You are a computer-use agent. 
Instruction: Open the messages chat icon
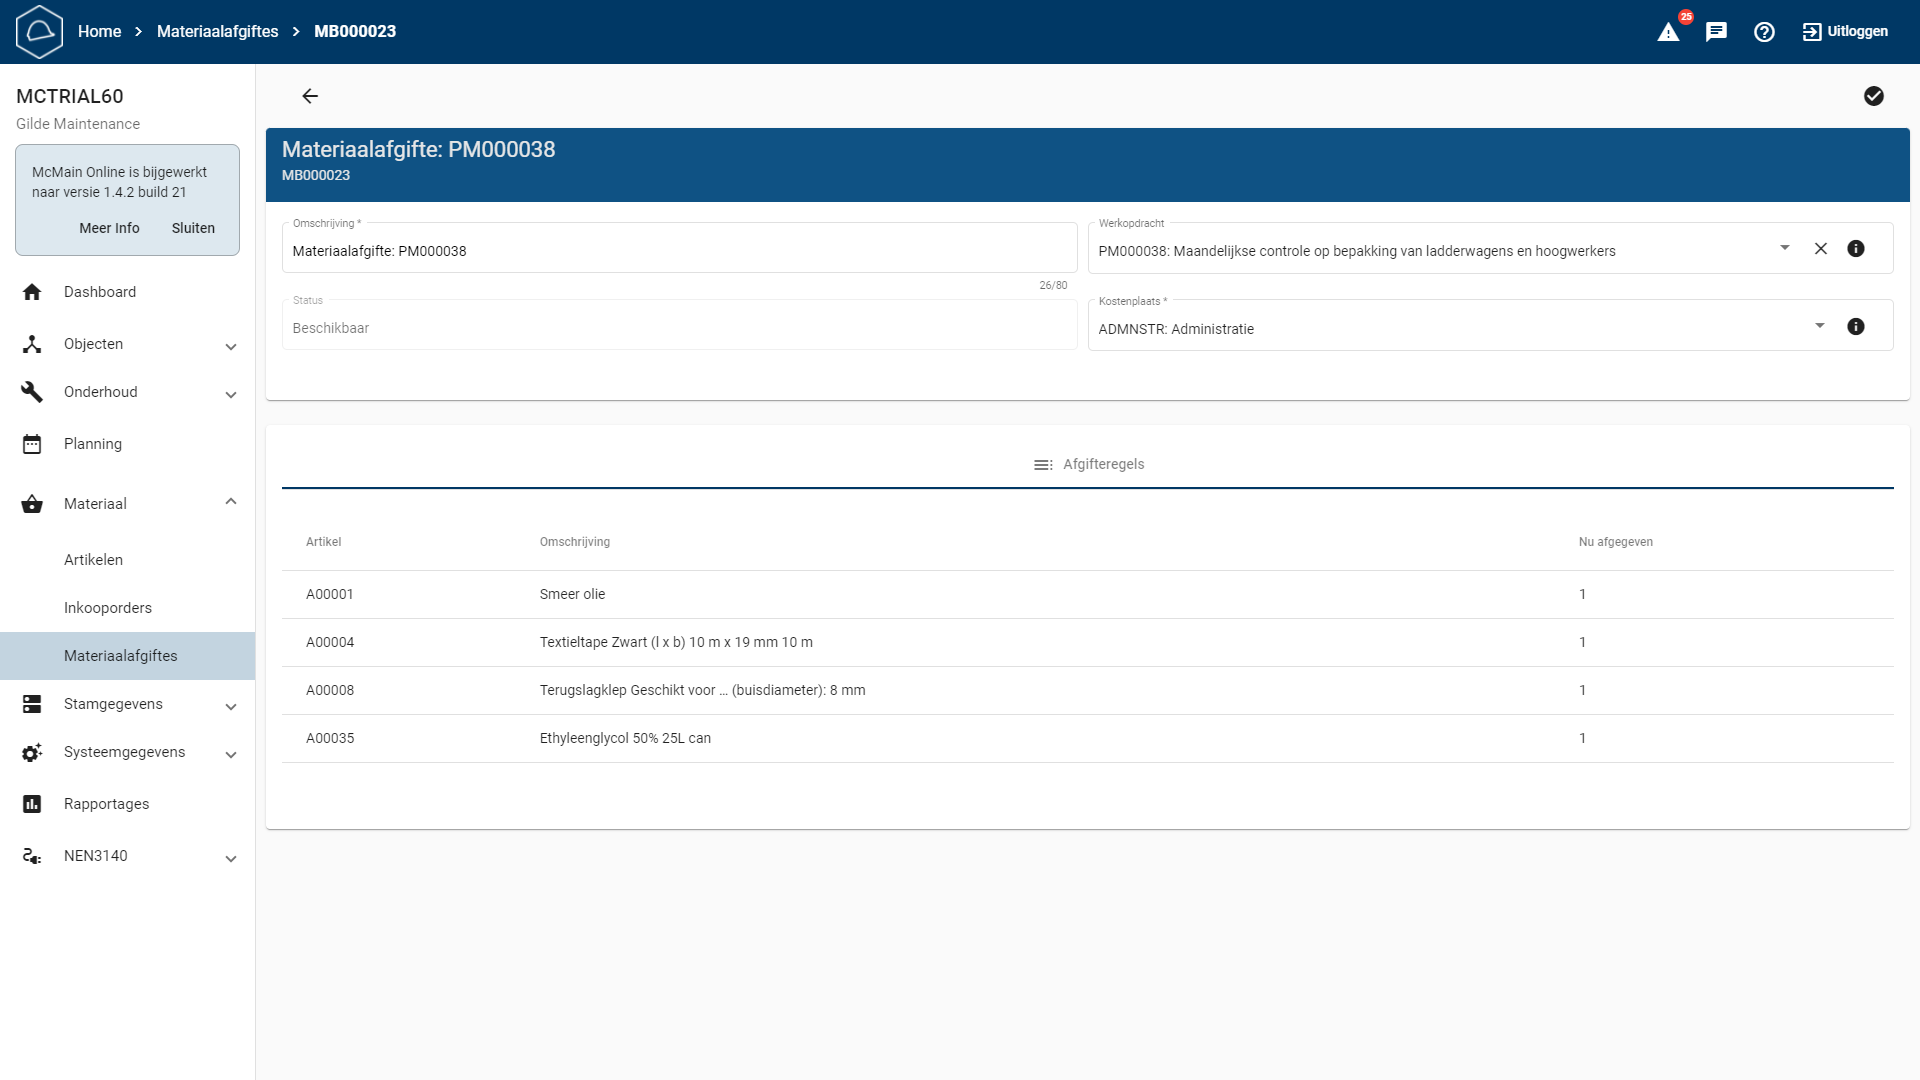tap(1716, 32)
